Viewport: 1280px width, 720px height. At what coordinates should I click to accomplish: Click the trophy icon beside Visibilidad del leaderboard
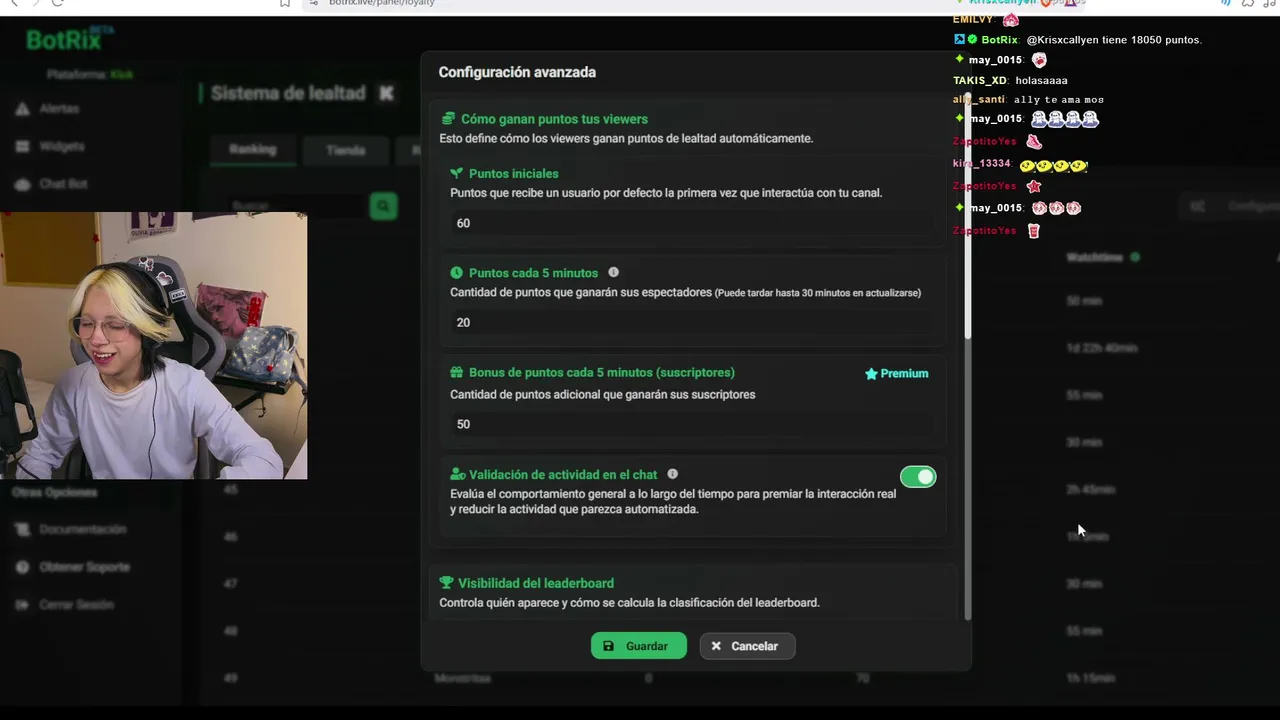pyautogui.click(x=447, y=583)
